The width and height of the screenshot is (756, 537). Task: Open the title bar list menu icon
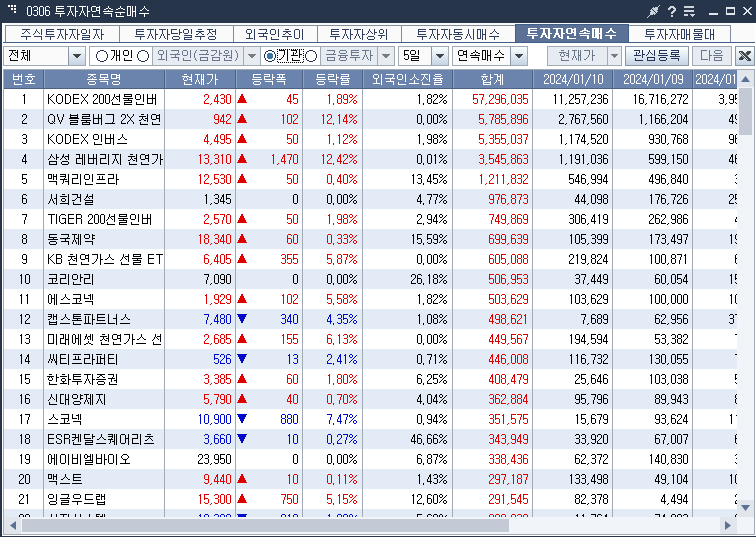point(689,11)
